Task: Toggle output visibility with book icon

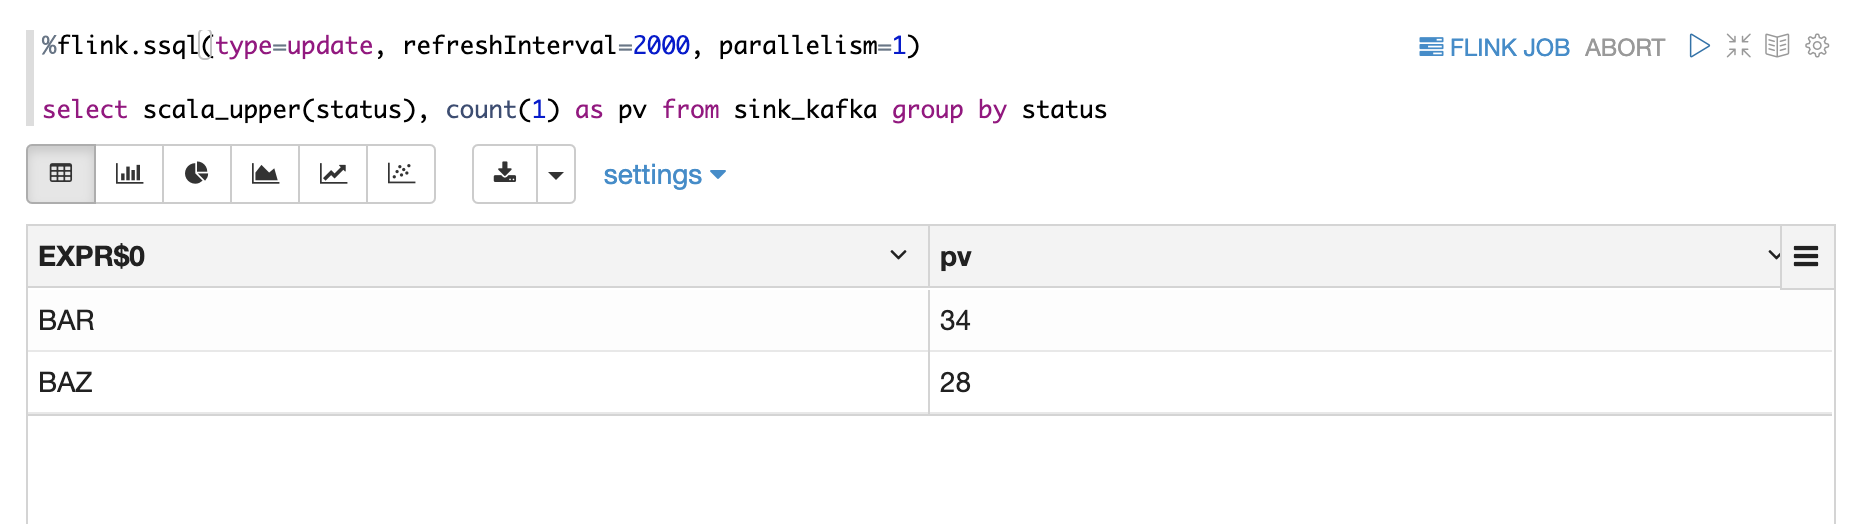Action: click(1777, 46)
